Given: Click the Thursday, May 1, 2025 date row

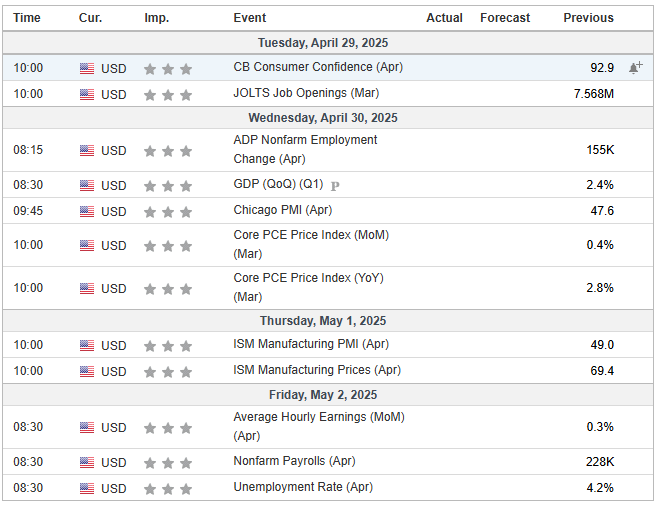Looking at the screenshot, I should (x=328, y=321).
